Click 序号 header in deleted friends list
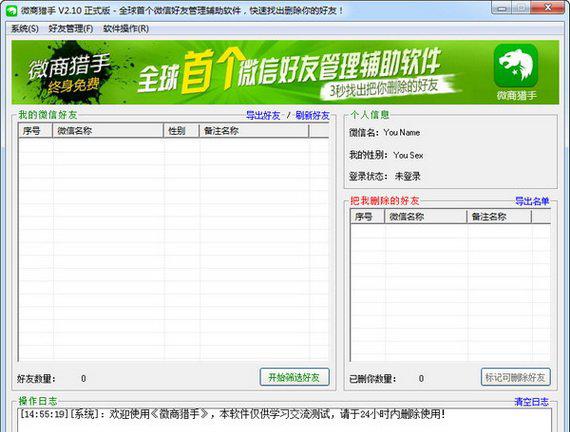Screen dimensions: 570x432 click(x=368, y=217)
